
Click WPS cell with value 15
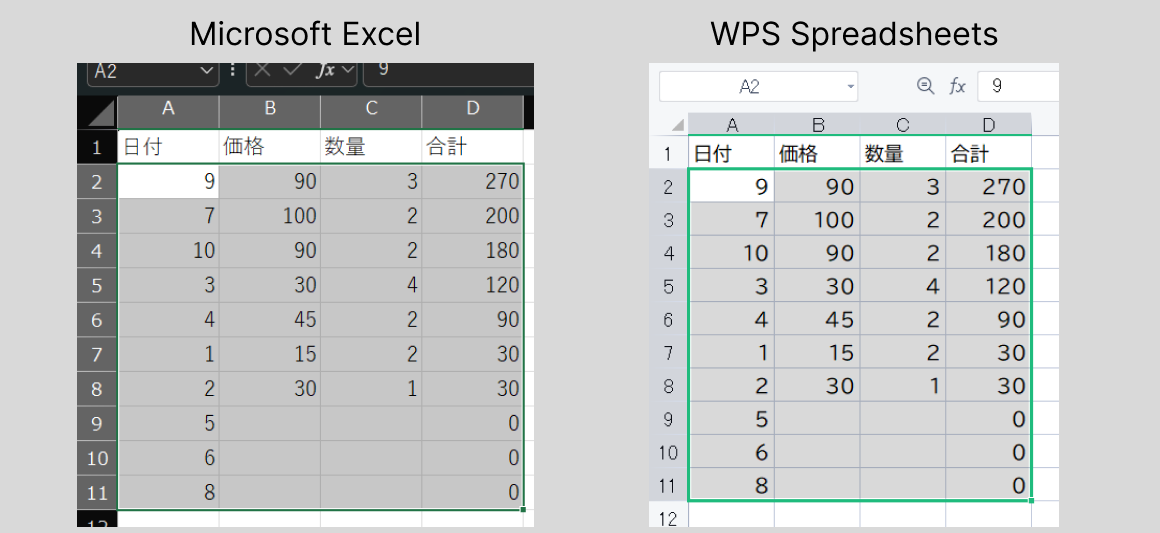pyautogui.click(x=817, y=352)
